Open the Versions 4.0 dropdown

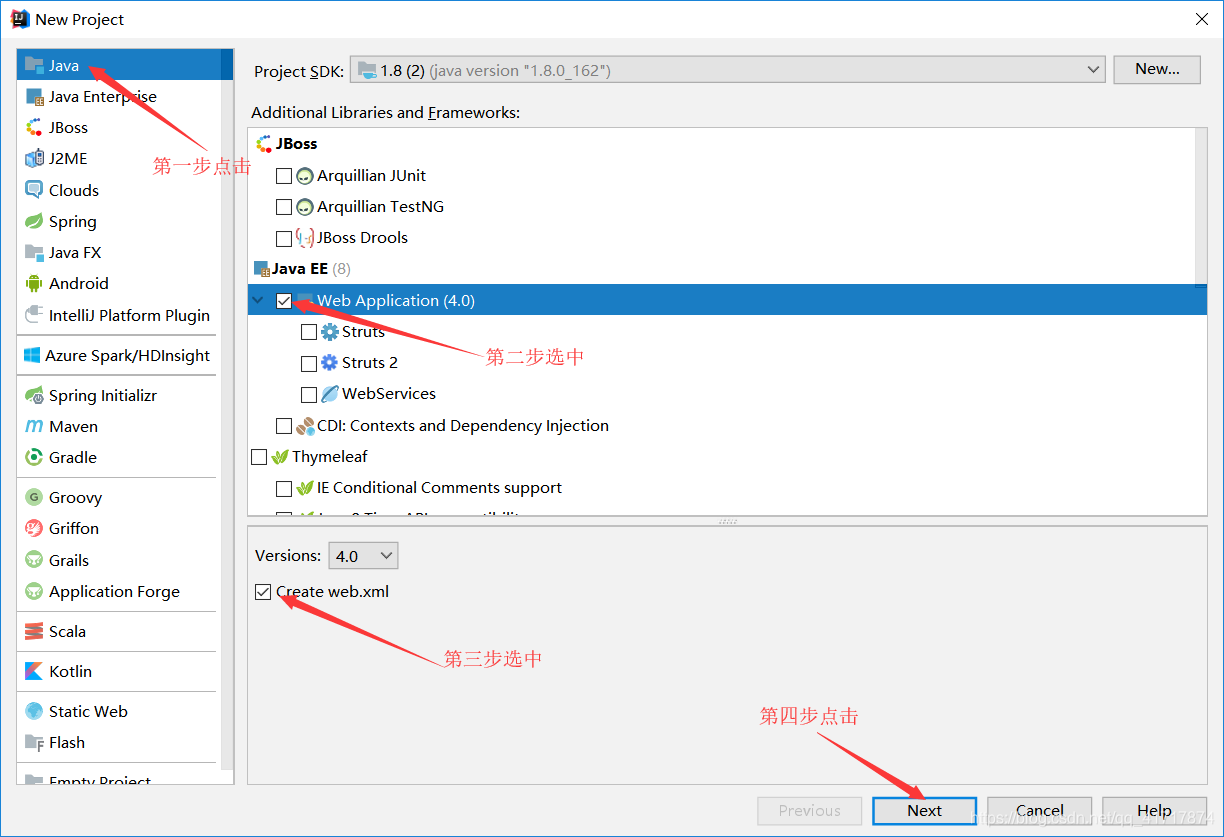point(363,556)
